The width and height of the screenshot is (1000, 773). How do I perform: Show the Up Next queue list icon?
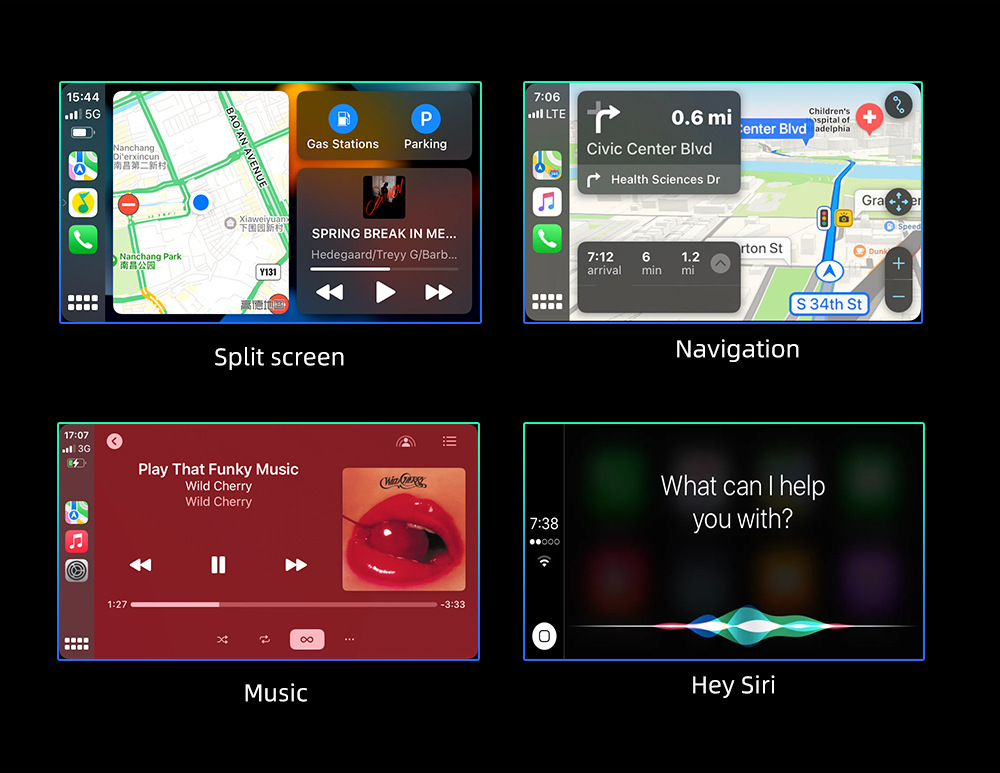point(449,441)
